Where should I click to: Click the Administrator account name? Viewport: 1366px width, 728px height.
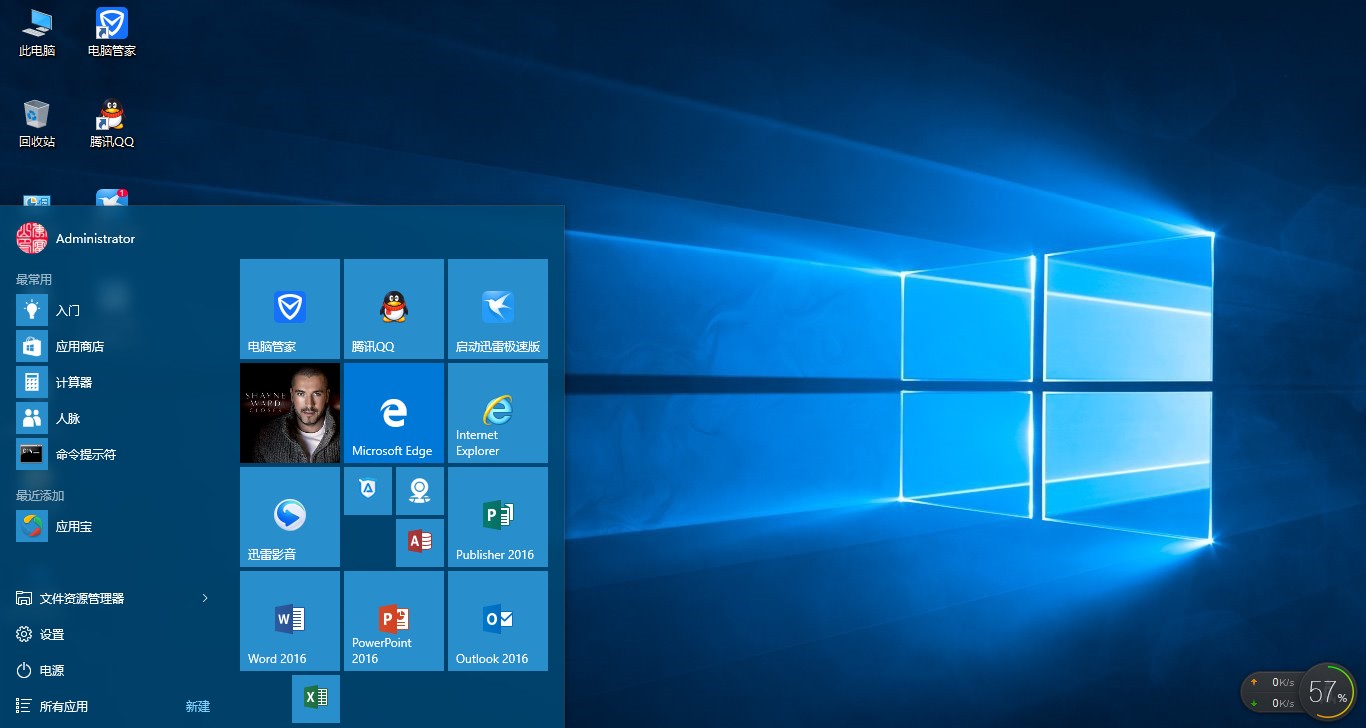click(x=95, y=239)
